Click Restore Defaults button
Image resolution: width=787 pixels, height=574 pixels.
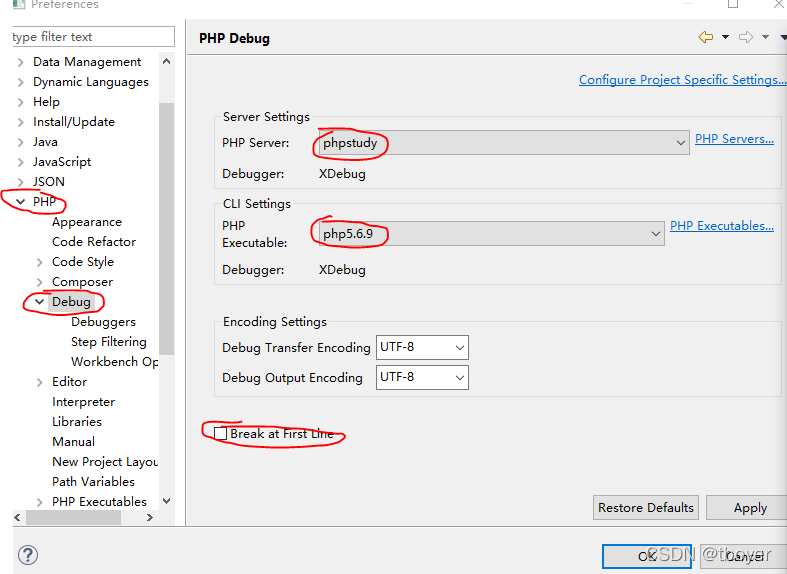[645, 508]
